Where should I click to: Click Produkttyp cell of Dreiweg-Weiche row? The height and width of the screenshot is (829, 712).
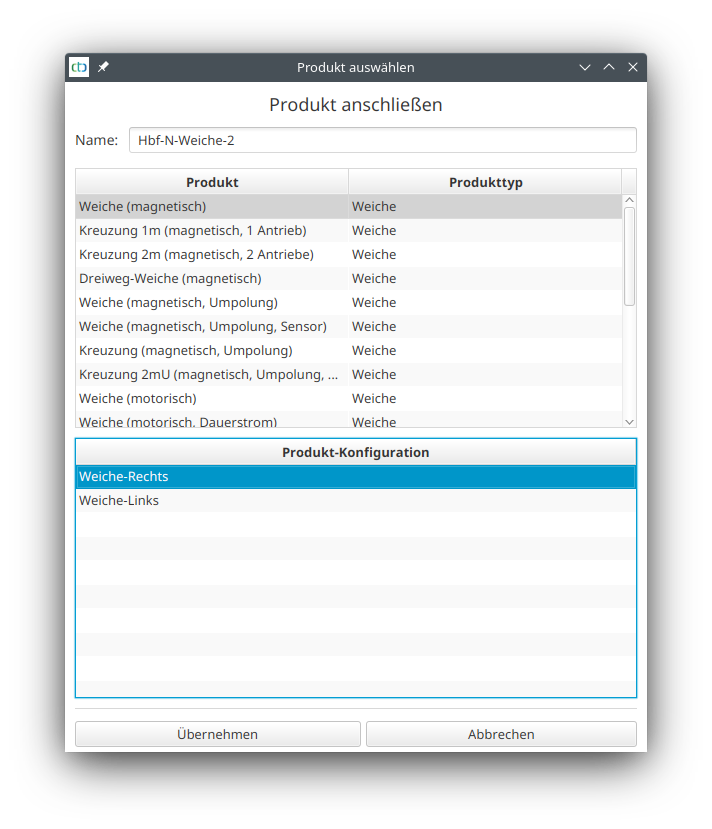[485, 279]
